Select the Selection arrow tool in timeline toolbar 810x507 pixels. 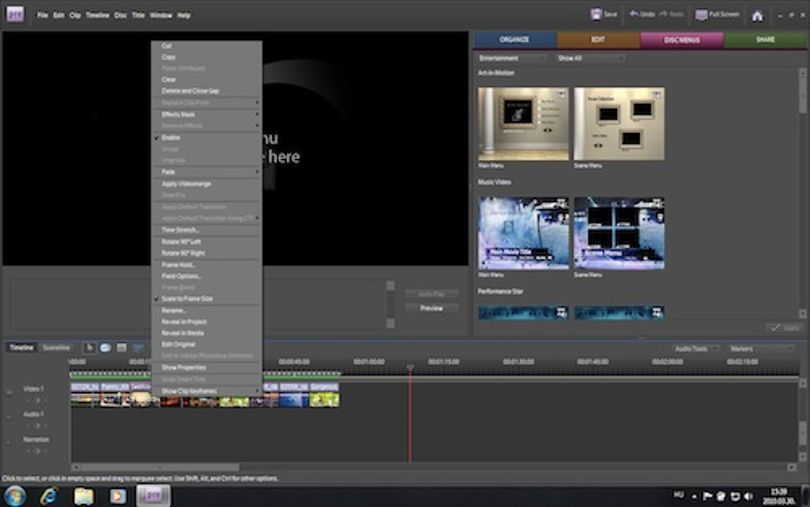coord(89,348)
